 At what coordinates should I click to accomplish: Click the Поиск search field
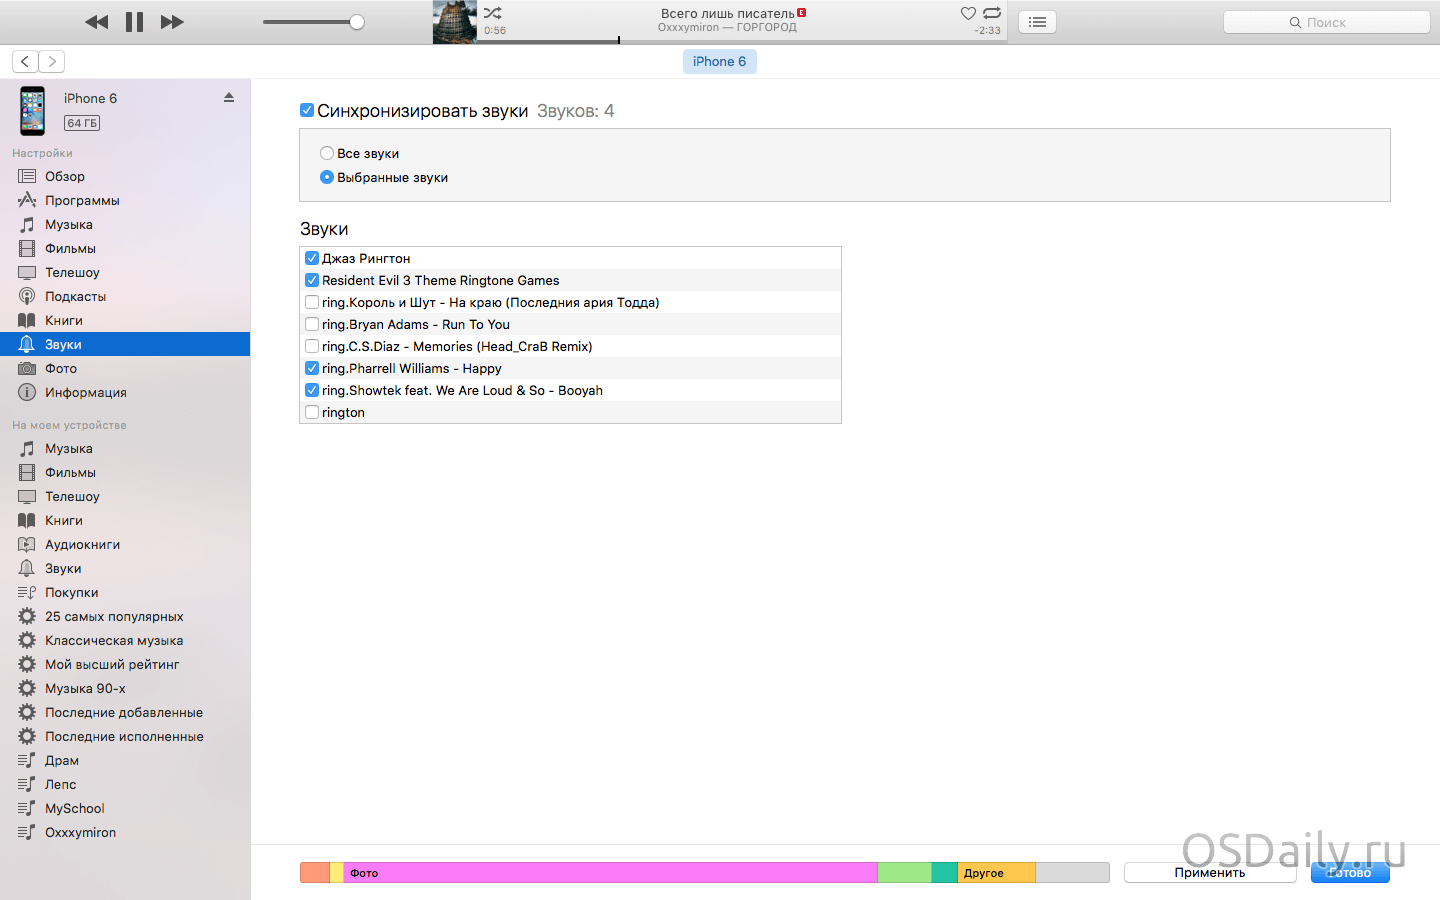(1326, 22)
